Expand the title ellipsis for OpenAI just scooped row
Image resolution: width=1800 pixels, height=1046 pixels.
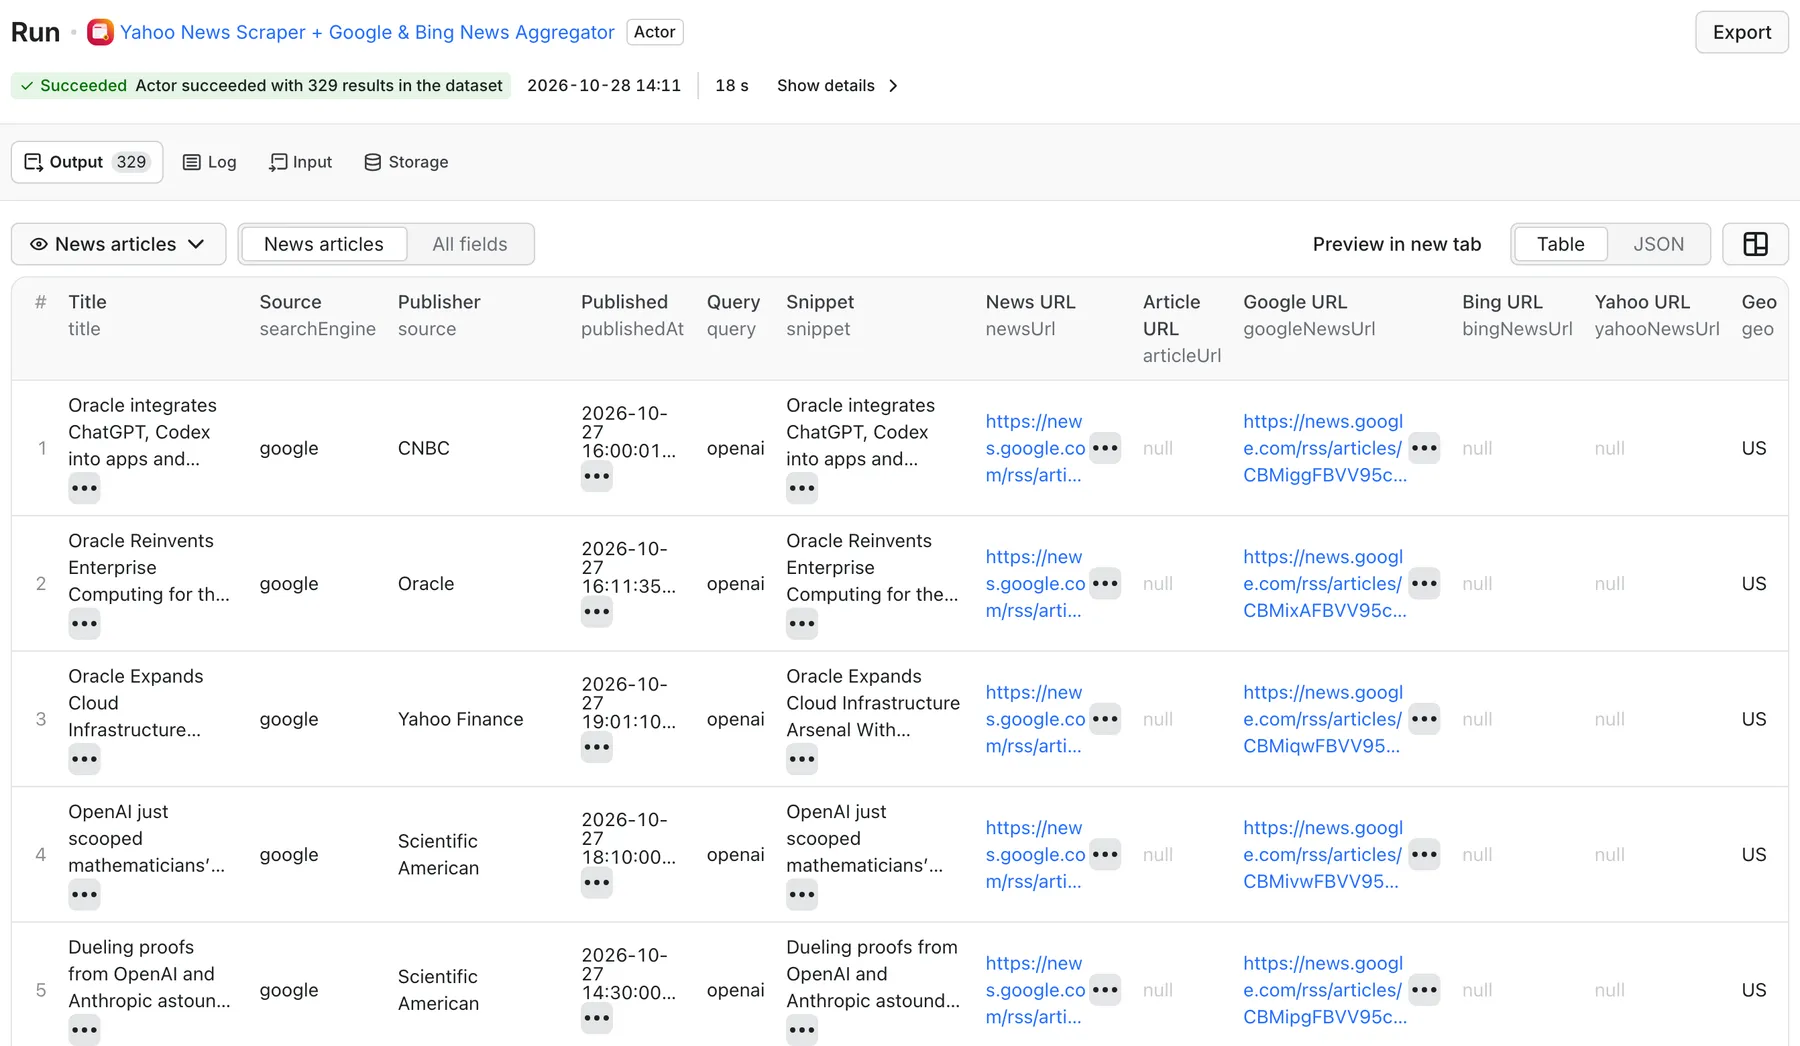point(84,895)
